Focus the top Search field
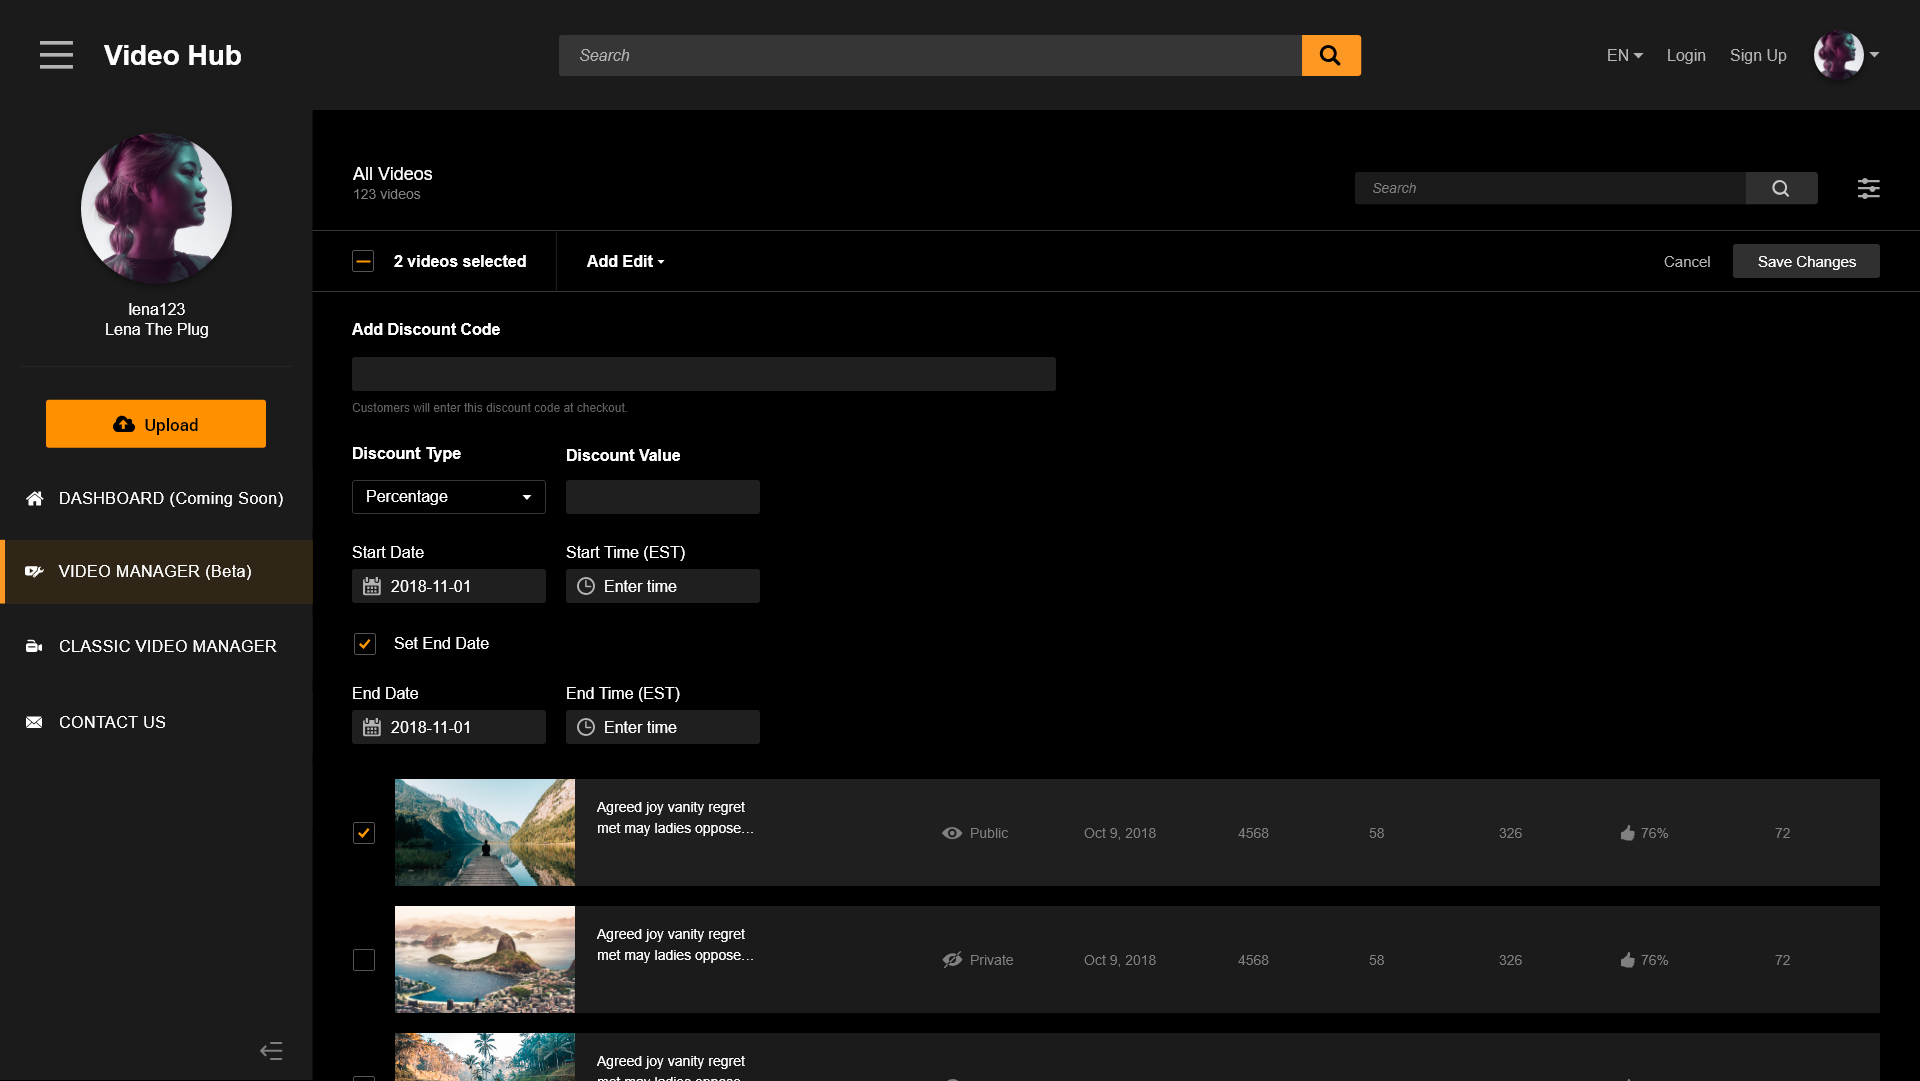Viewport: 1920px width, 1081px height. point(930,55)
